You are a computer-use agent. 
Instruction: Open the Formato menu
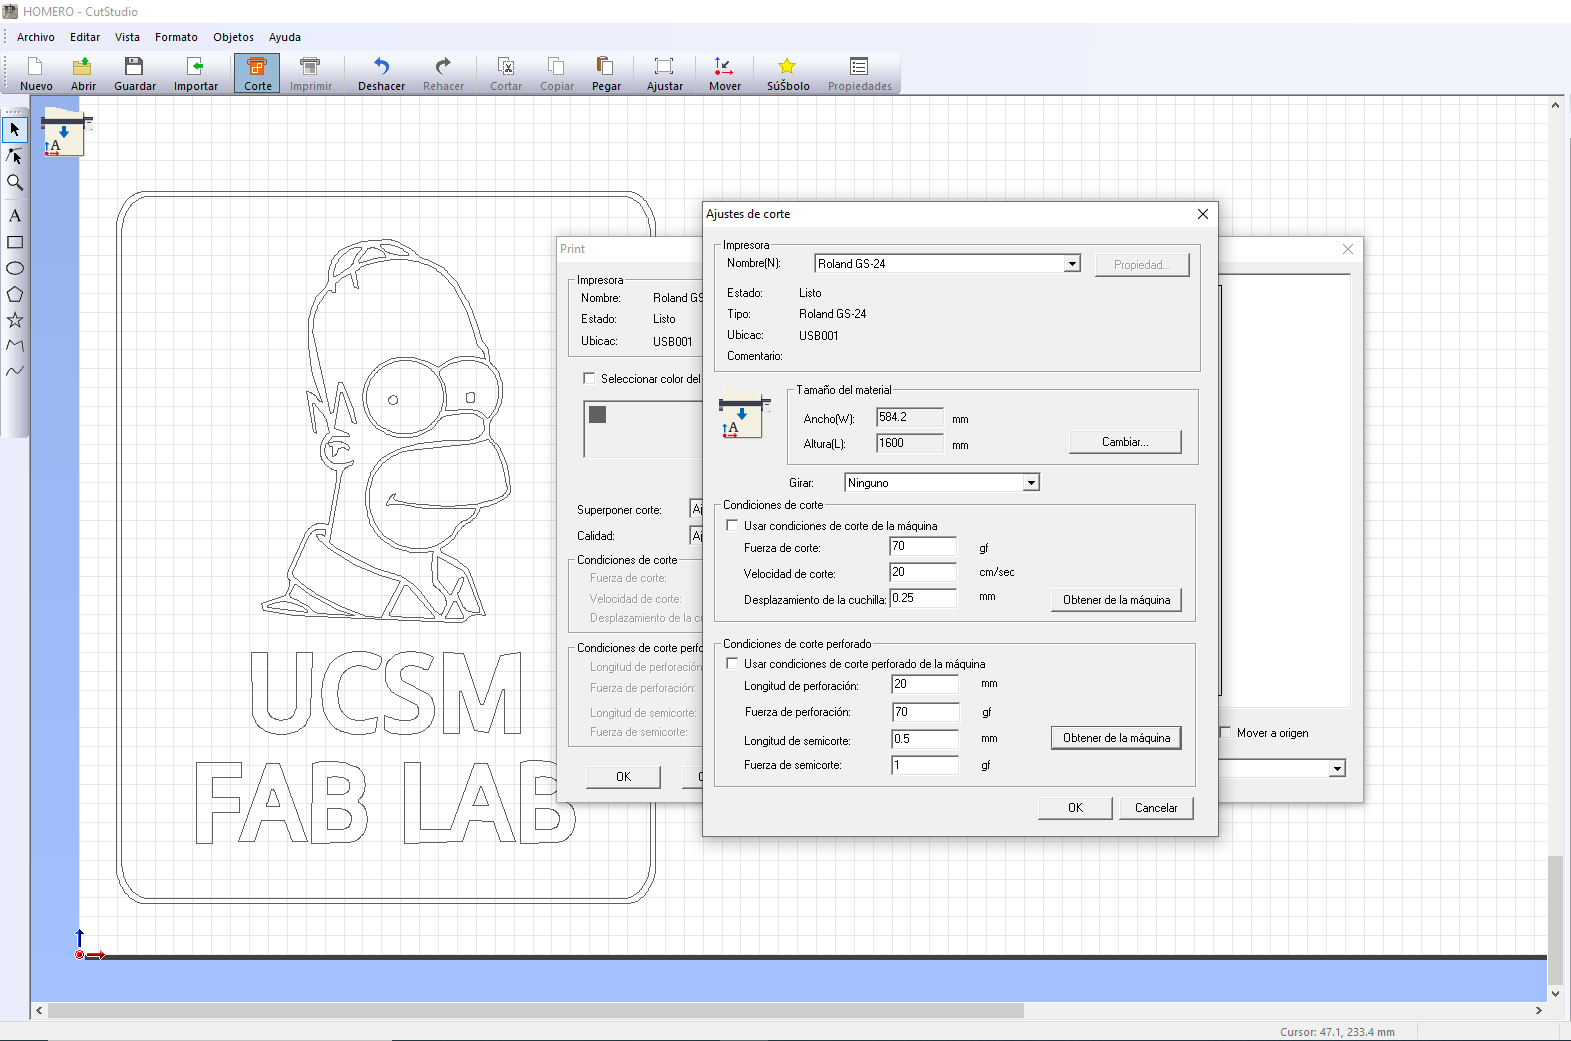[176, 37]
